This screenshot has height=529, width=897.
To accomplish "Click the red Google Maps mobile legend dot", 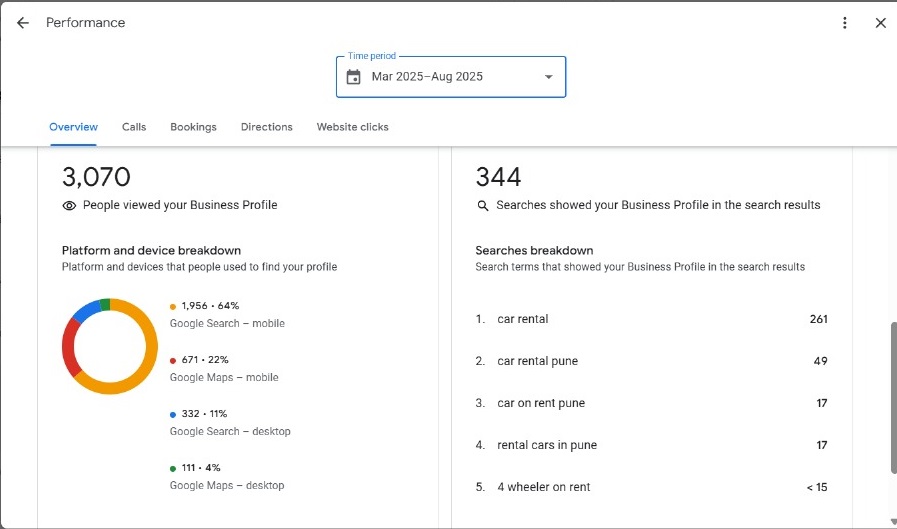I will pyautogui.click(x=173, y=360).
